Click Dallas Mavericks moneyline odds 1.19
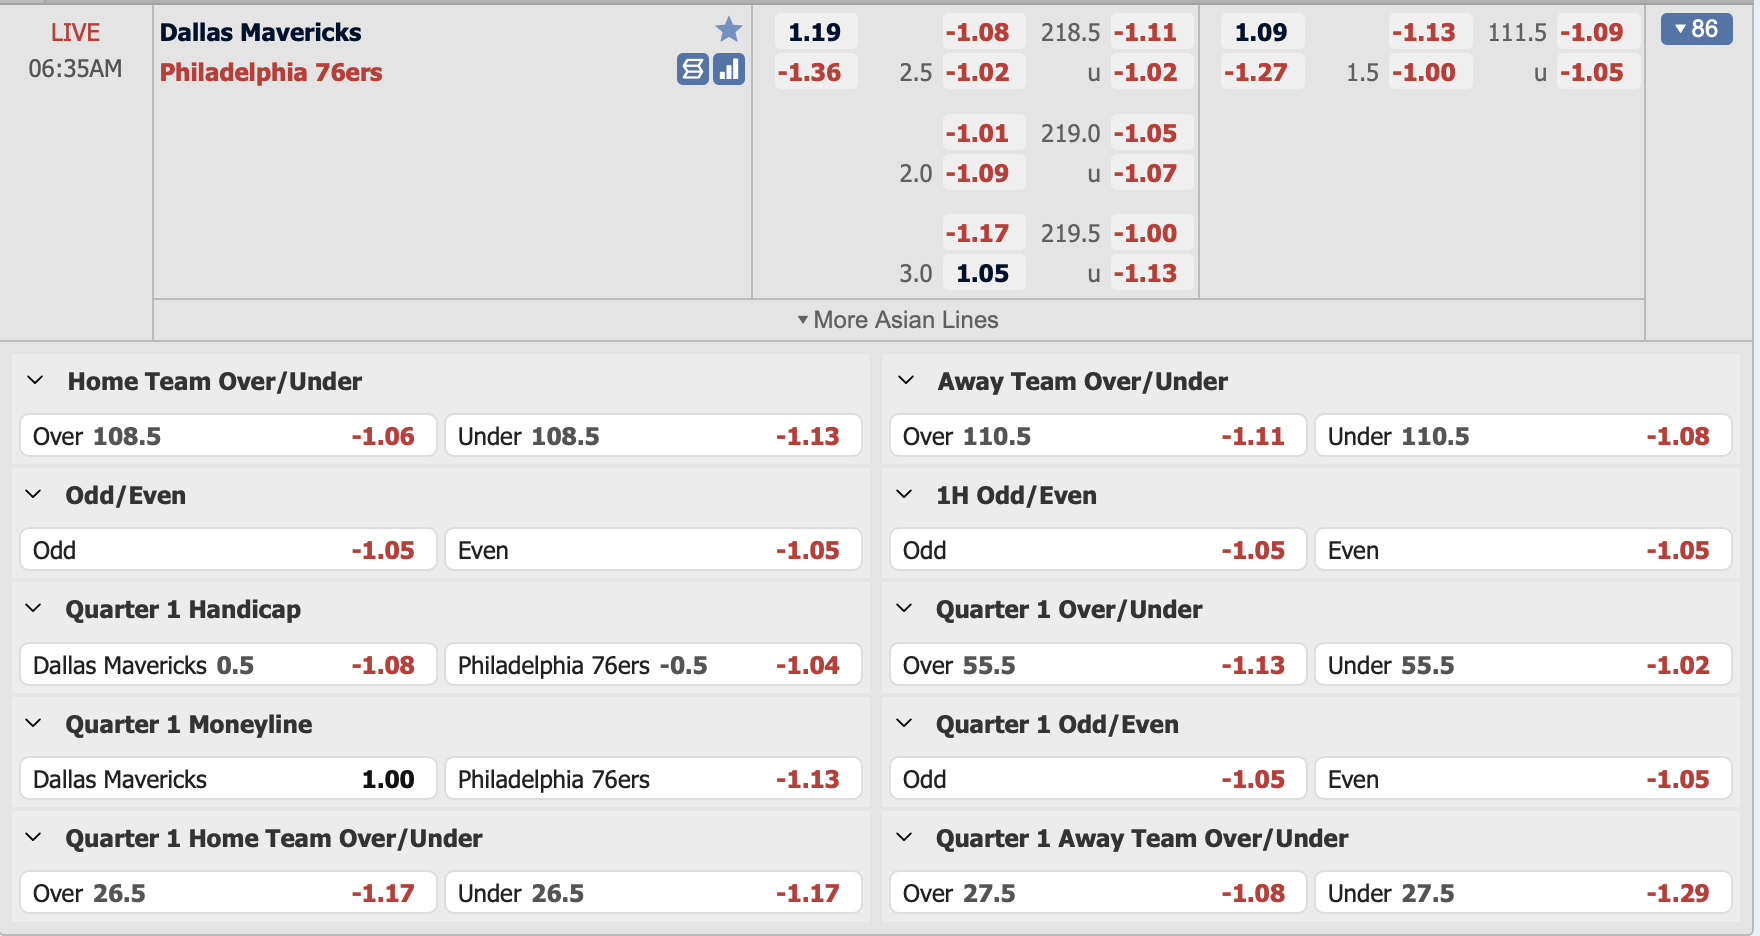Image resolution: width=1760 pixels, height=936 pixels. tap(815, 32)
